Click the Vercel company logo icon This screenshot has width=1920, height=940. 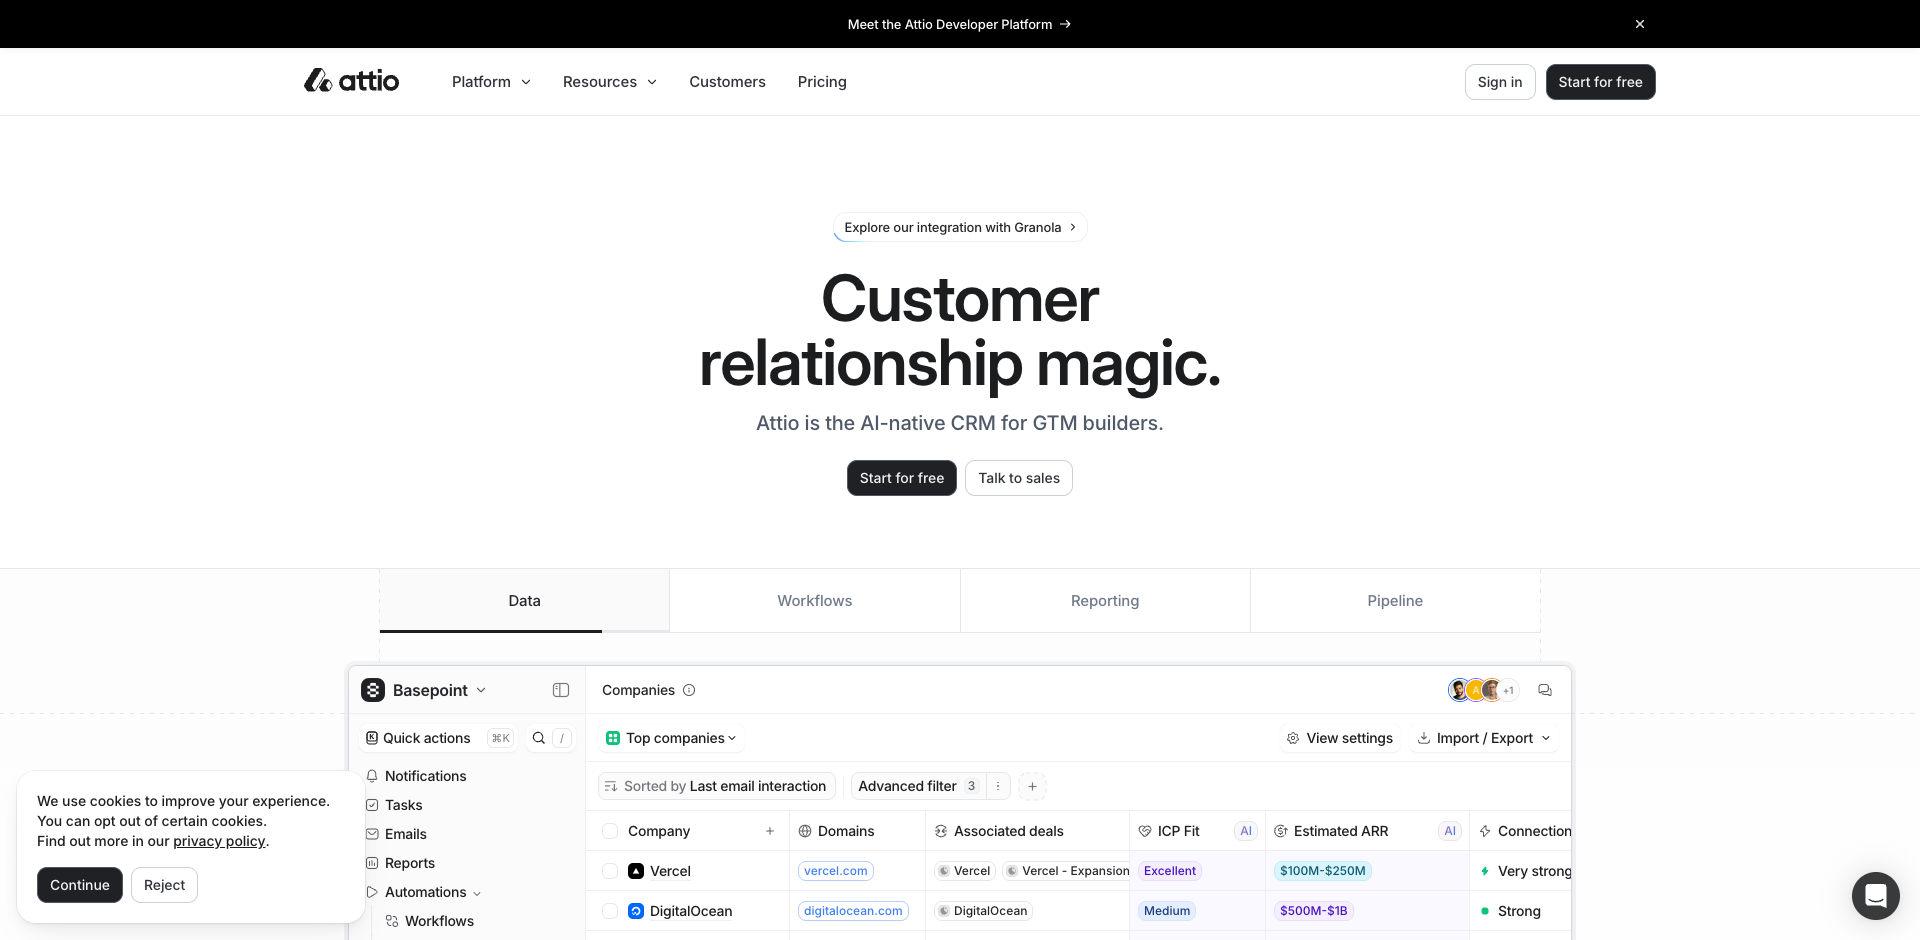pos(636,871)
